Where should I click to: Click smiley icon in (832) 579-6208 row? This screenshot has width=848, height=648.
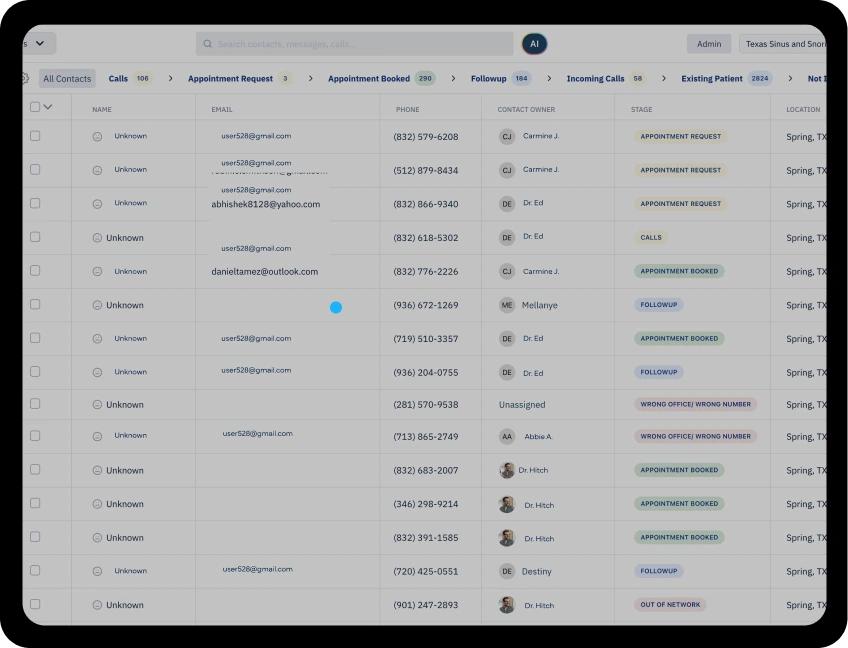[x=97, y=137]
